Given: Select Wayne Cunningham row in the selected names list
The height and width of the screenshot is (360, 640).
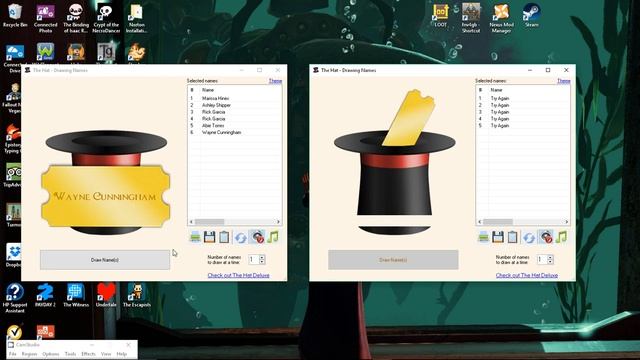Looking at the screenshot, I should (x=235, y=132).
